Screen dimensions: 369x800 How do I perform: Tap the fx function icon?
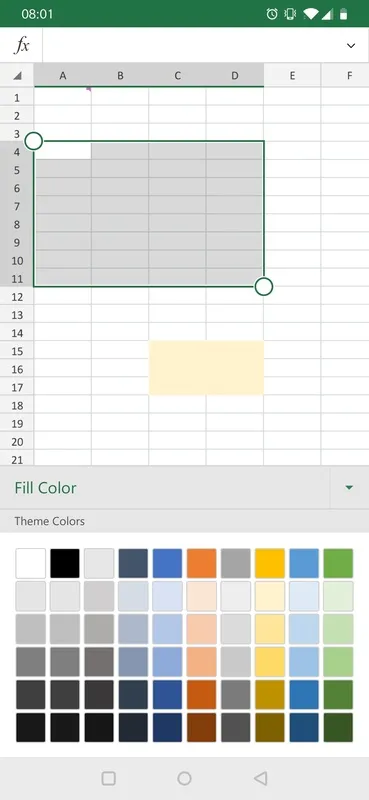[x=21, y=45]
